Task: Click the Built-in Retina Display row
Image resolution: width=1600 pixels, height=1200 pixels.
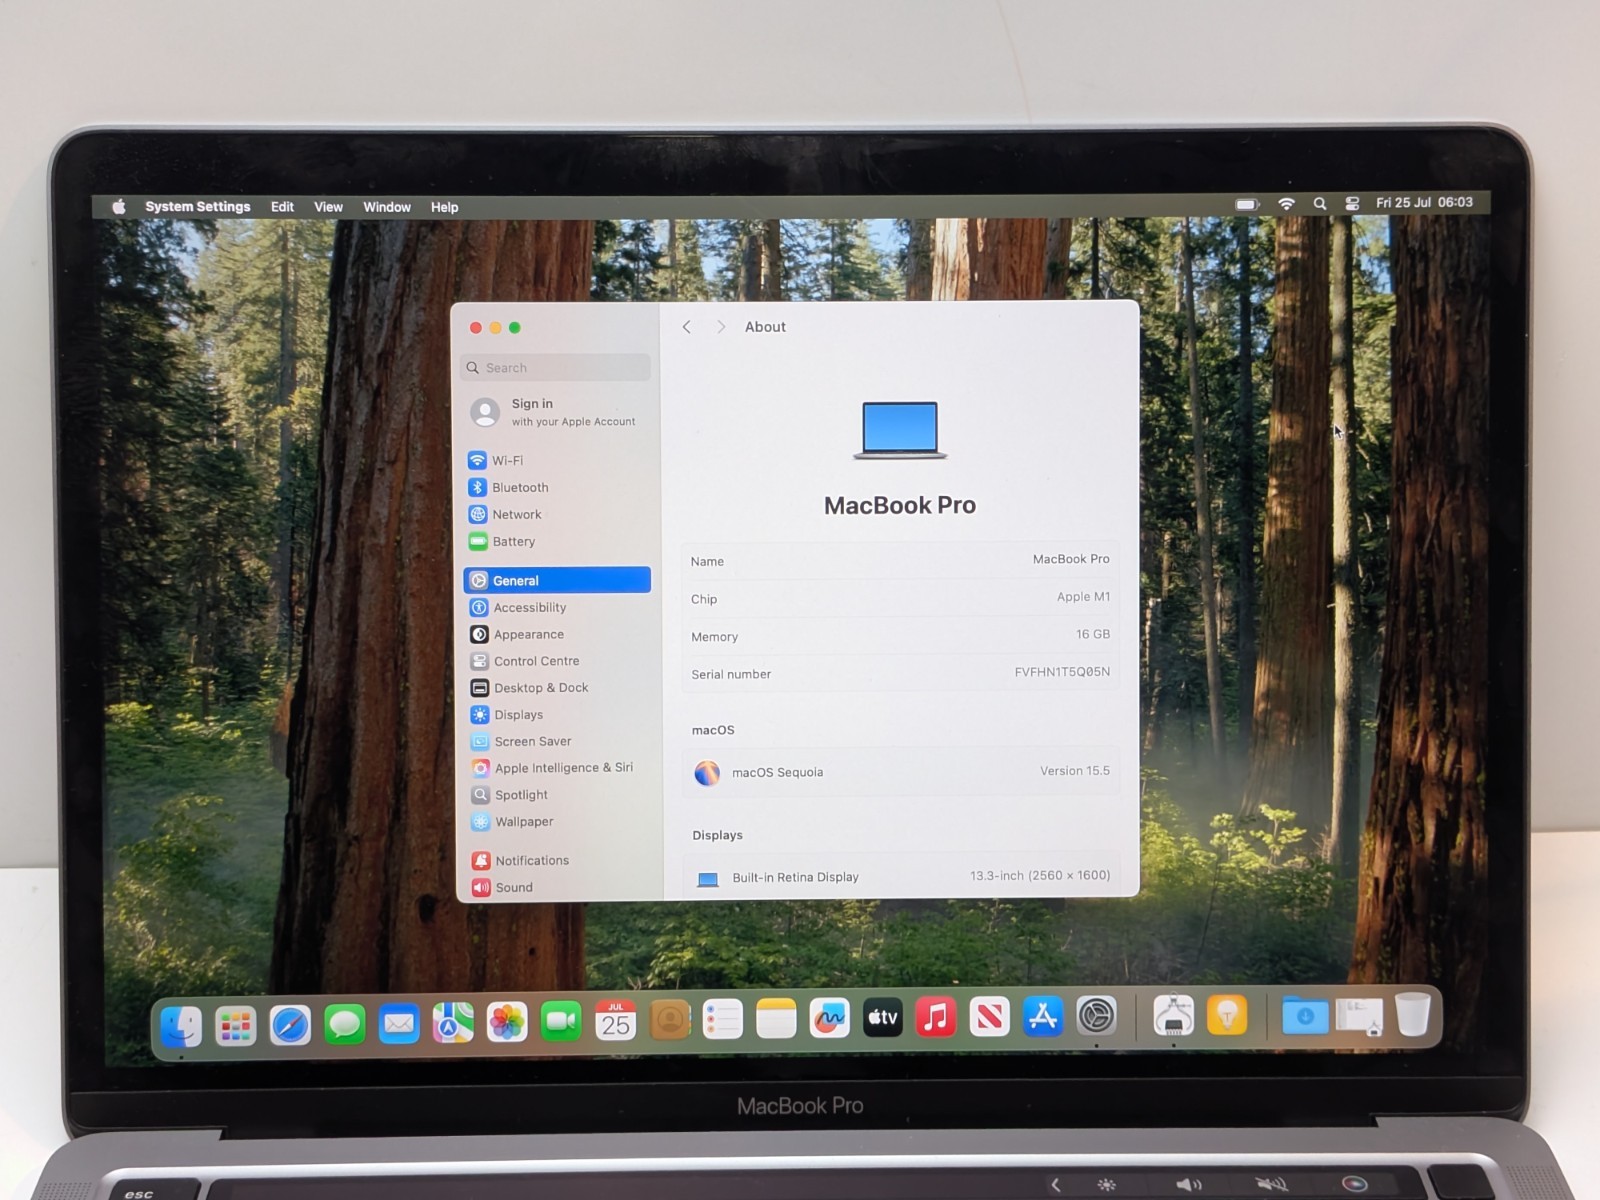Action: (x=900, y=877)
